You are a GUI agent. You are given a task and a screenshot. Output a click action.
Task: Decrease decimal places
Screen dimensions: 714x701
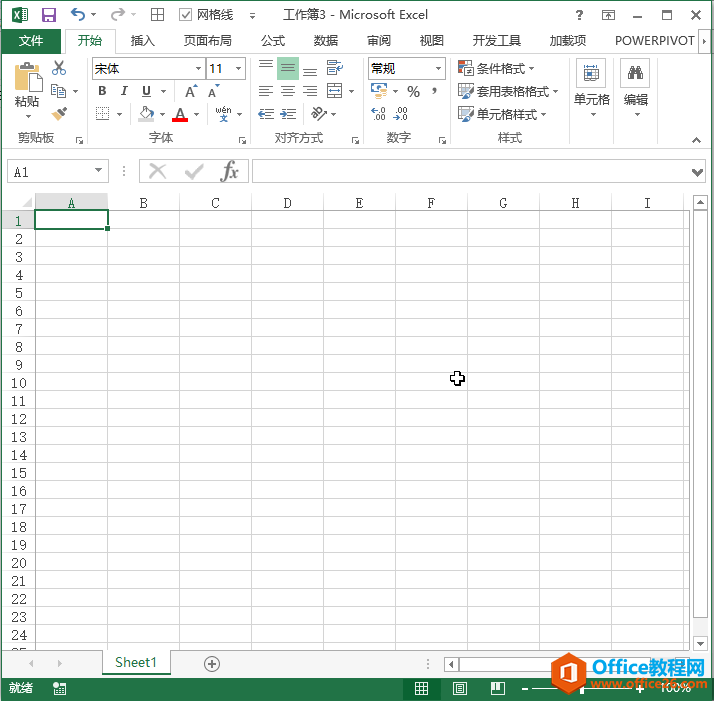click(x=400, y=113)
